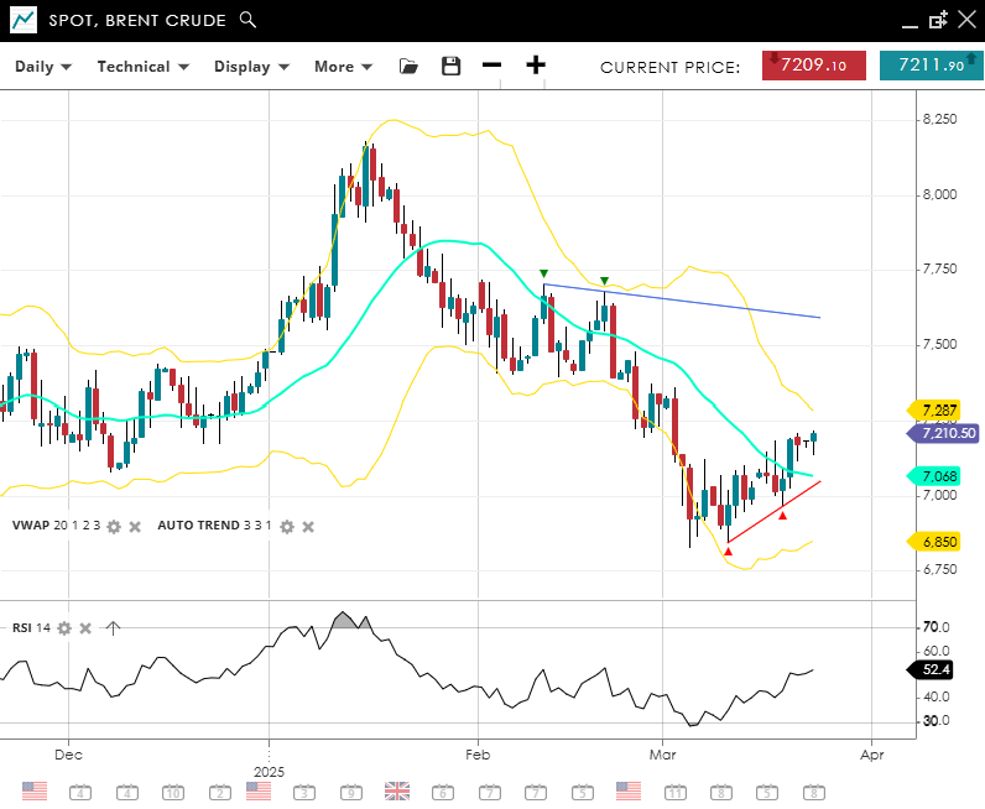Click the save chart floppy icon

pyautogui.click(x=451, y=66)
